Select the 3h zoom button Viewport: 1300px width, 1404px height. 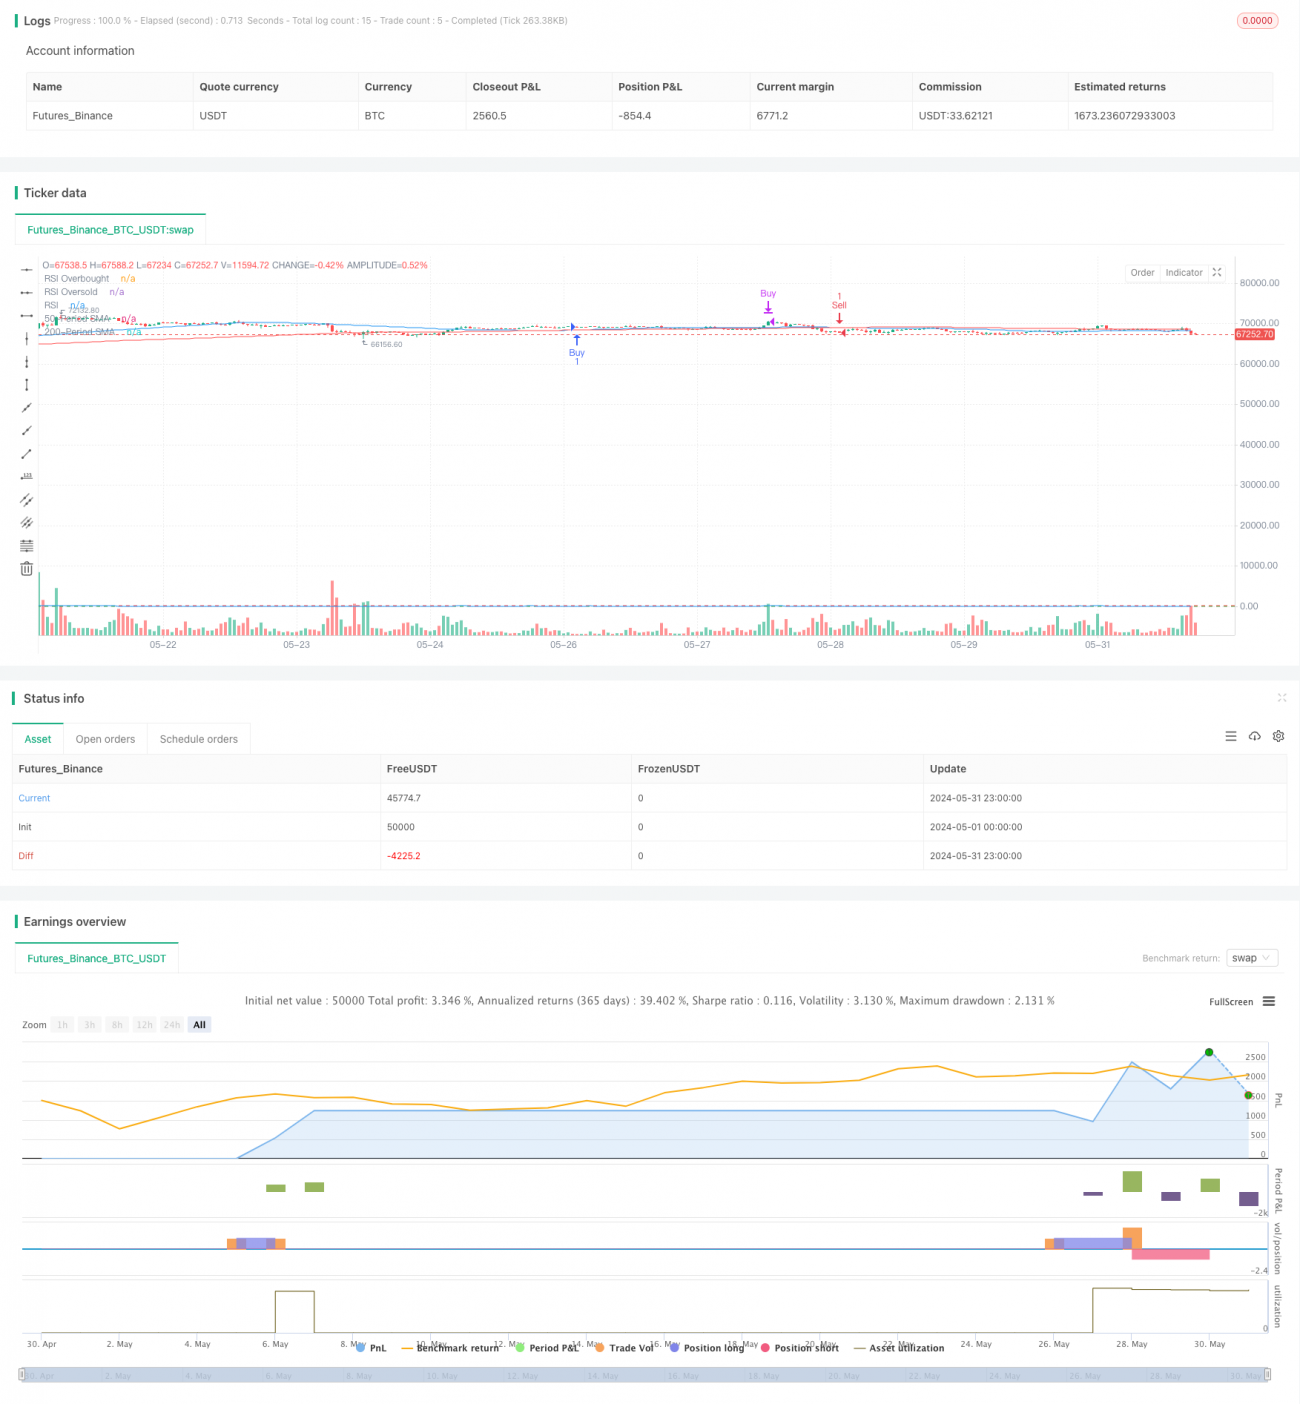[x=90, y=1025]
